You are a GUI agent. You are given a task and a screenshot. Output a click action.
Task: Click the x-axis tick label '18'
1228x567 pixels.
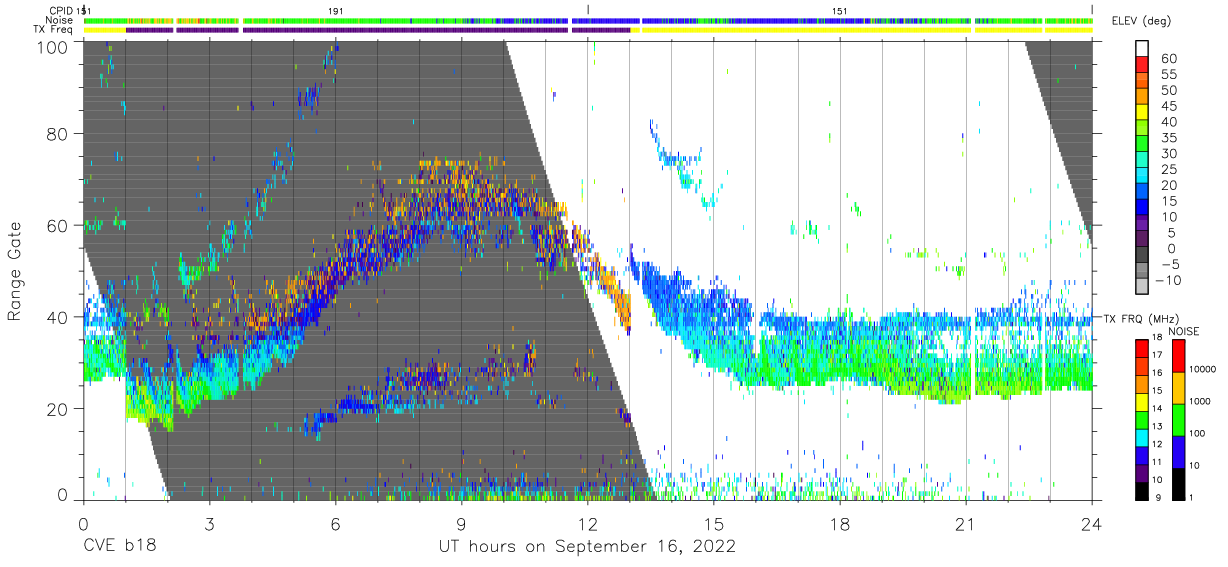click(x=840, y=523)
